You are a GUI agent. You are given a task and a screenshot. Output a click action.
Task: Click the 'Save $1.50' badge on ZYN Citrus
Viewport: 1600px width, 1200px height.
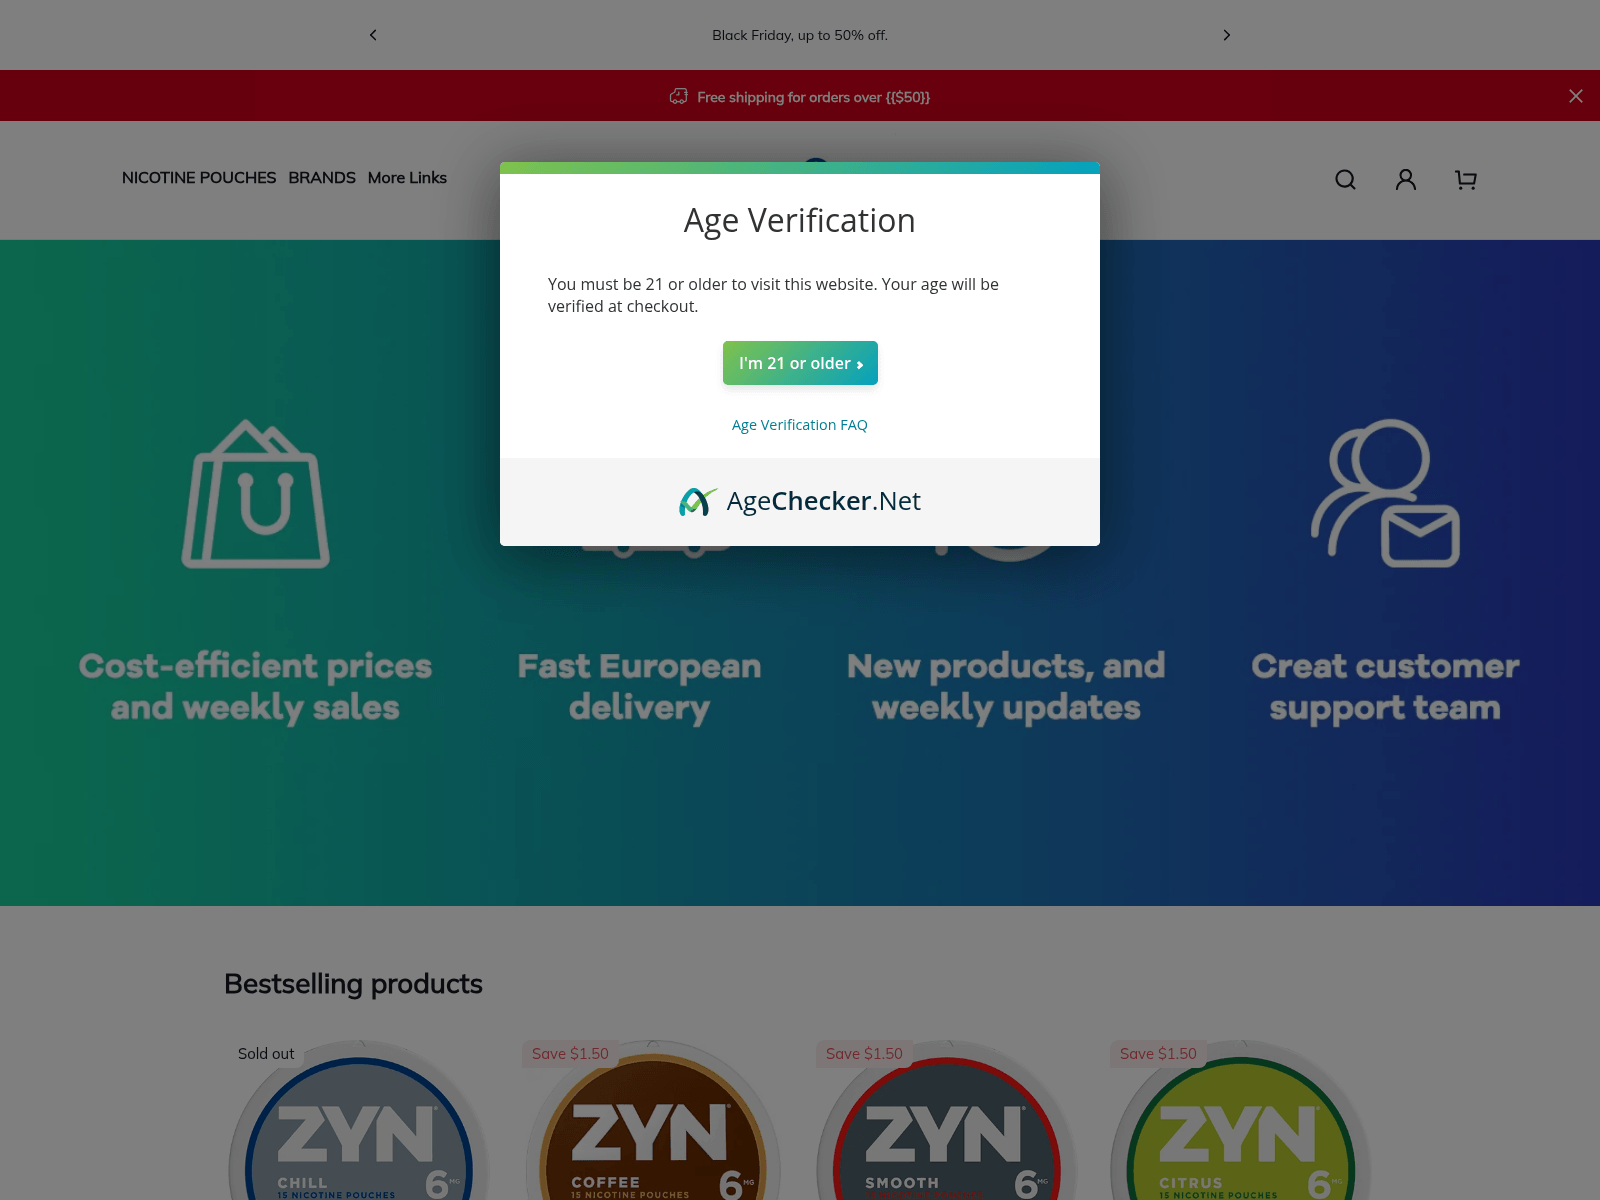(x=1158, y=1054)
